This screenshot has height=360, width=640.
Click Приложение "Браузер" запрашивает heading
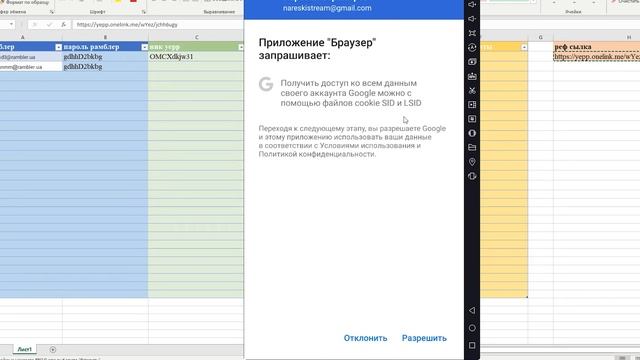(x=317, y=49)
